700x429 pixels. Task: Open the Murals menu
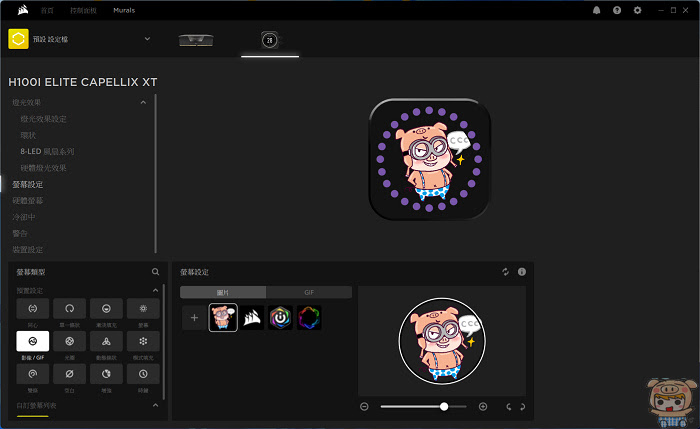124,10
